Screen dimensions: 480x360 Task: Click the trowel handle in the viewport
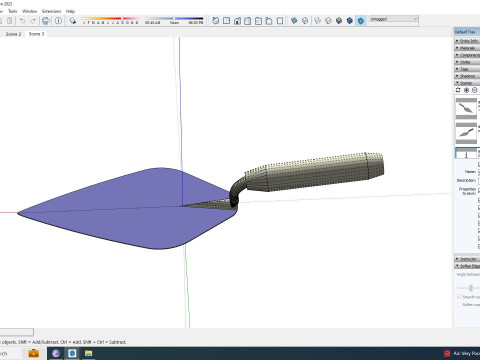[x=317, y=172]
